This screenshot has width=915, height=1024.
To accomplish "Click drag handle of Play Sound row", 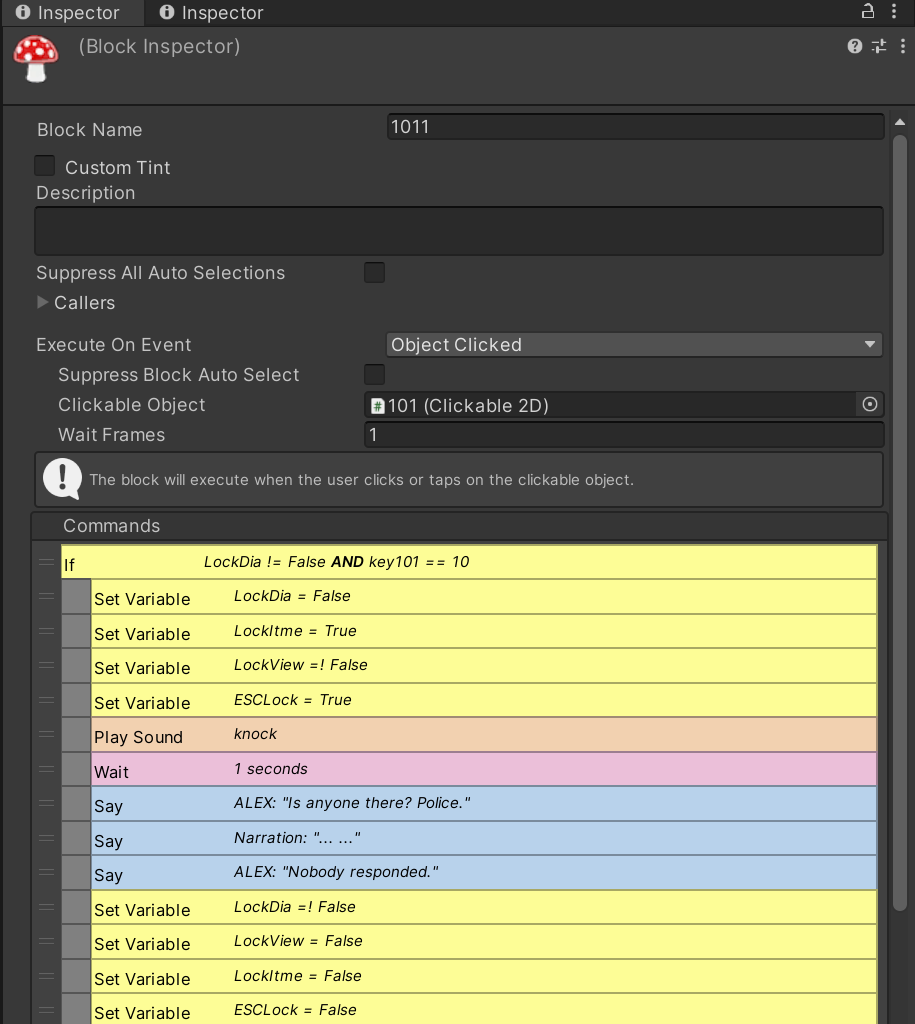I will 46,734.
